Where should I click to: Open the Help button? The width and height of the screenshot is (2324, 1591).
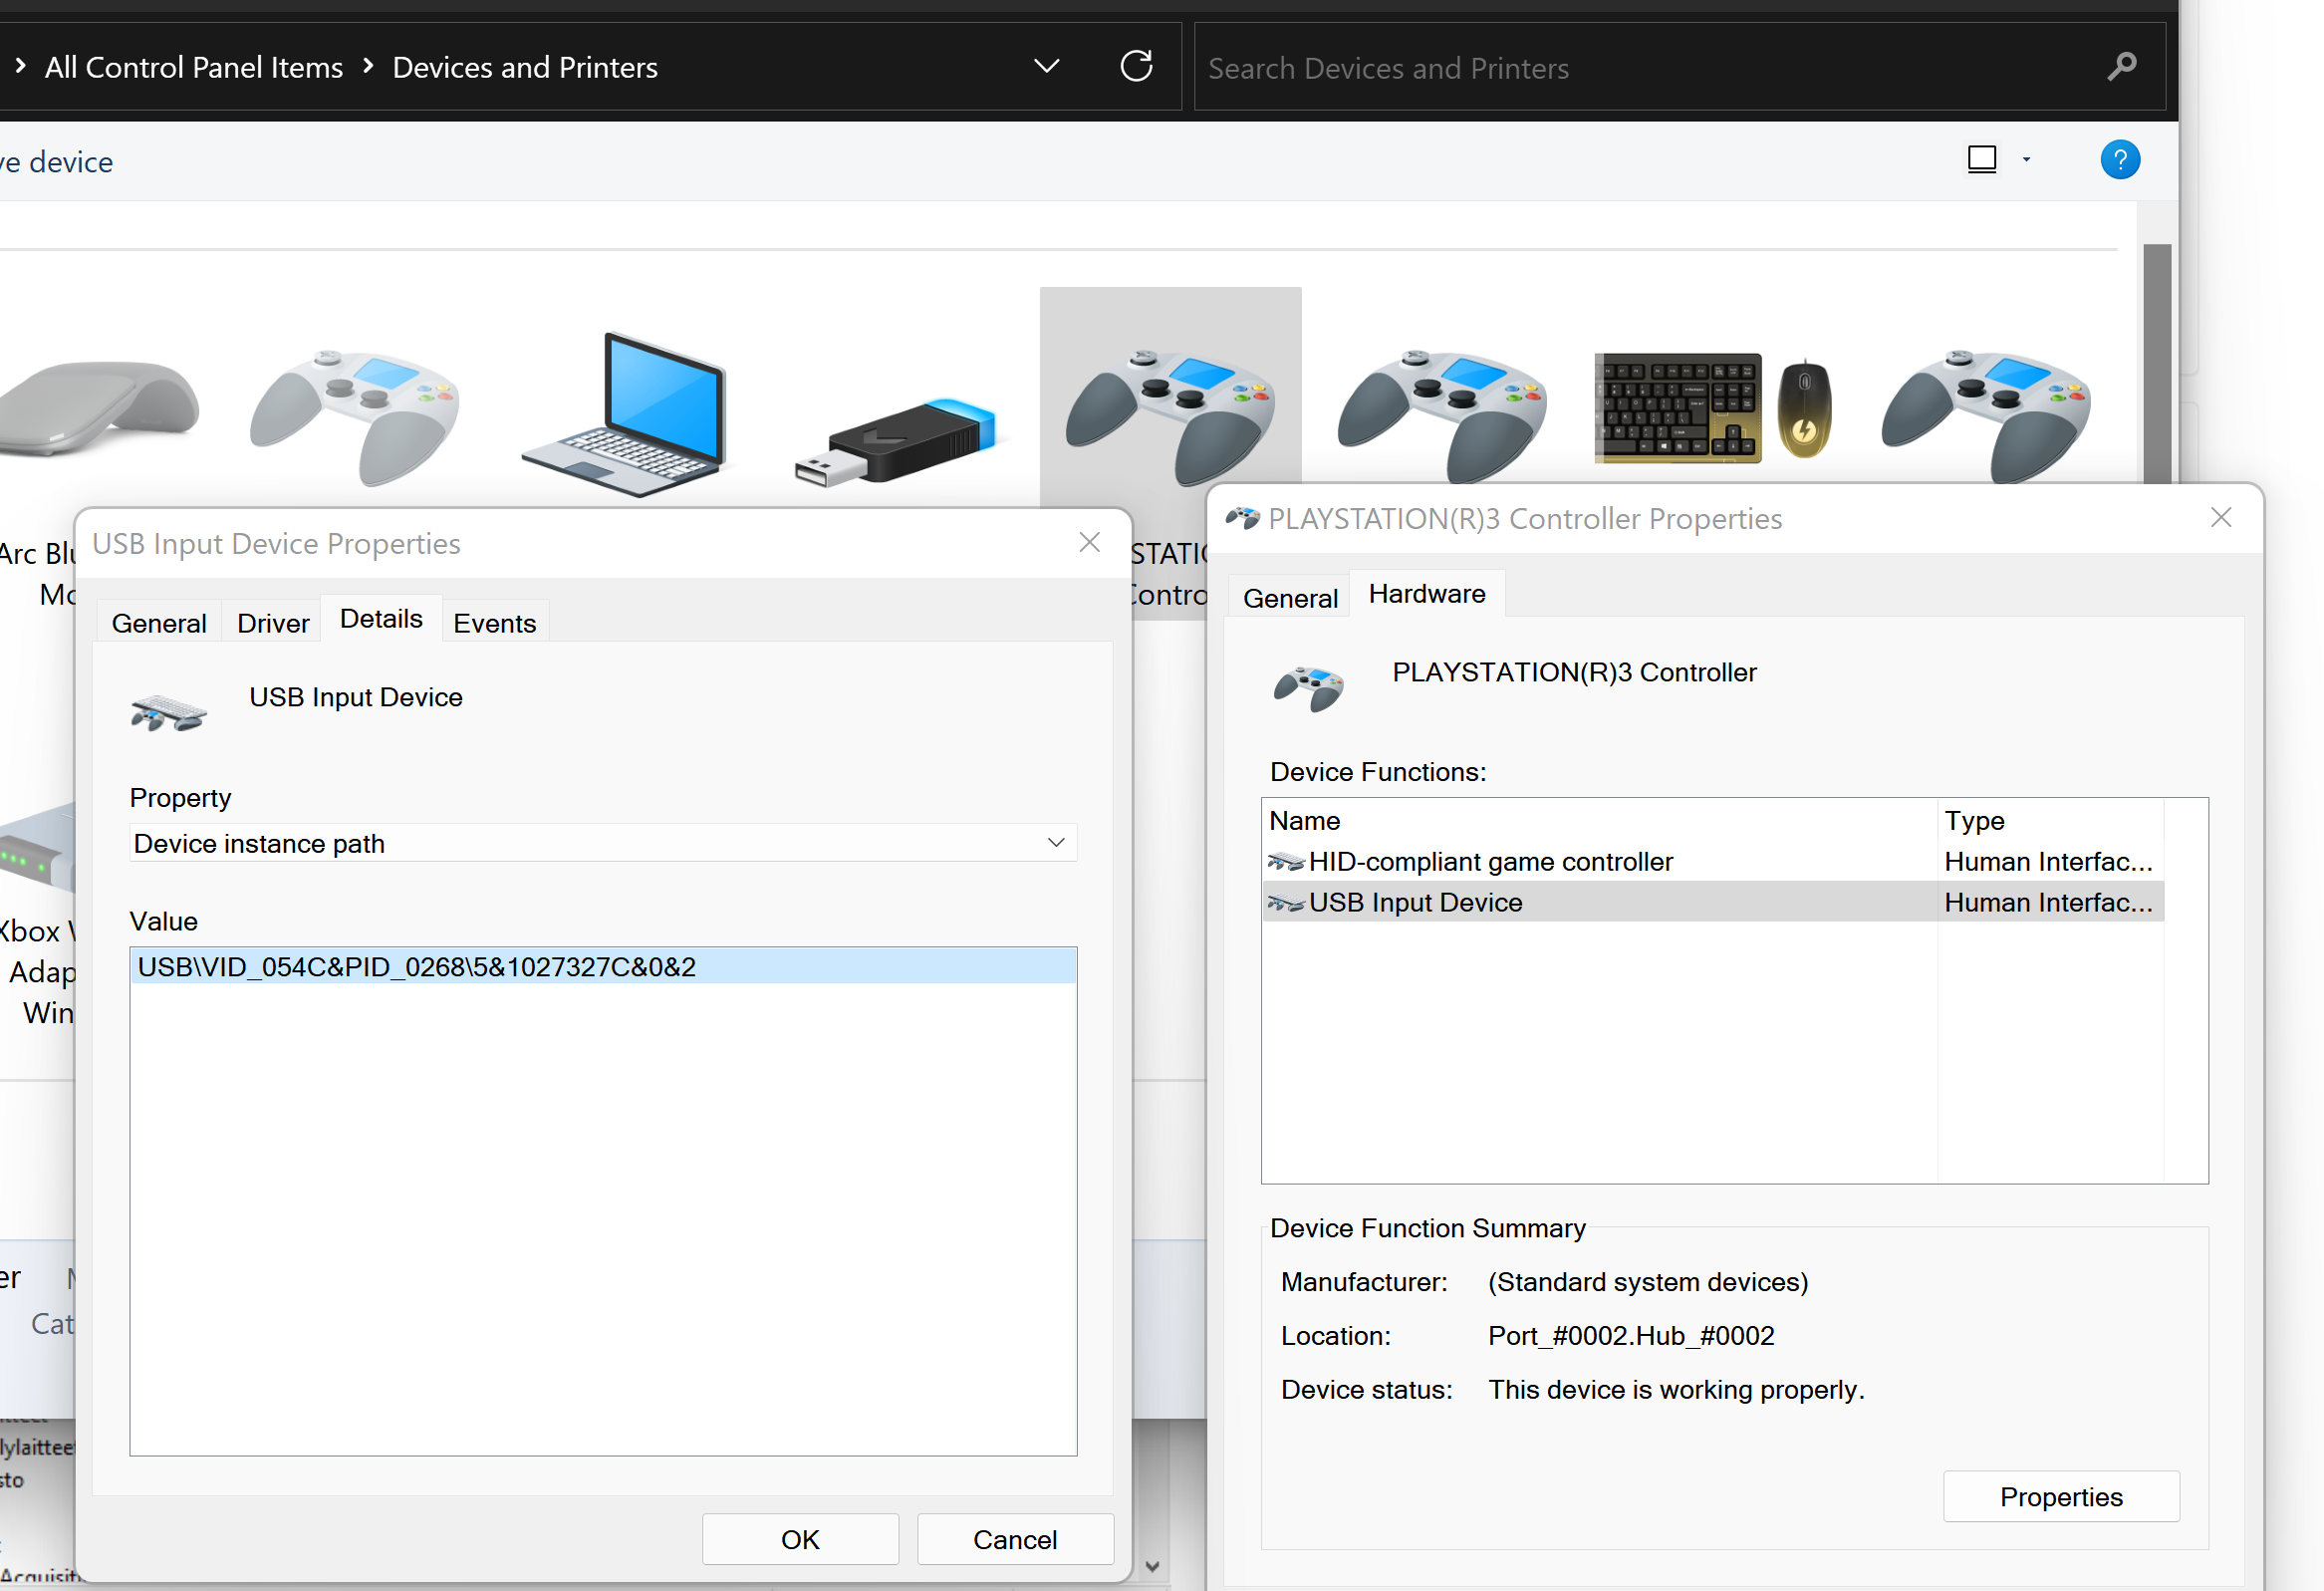point(2120,160)
